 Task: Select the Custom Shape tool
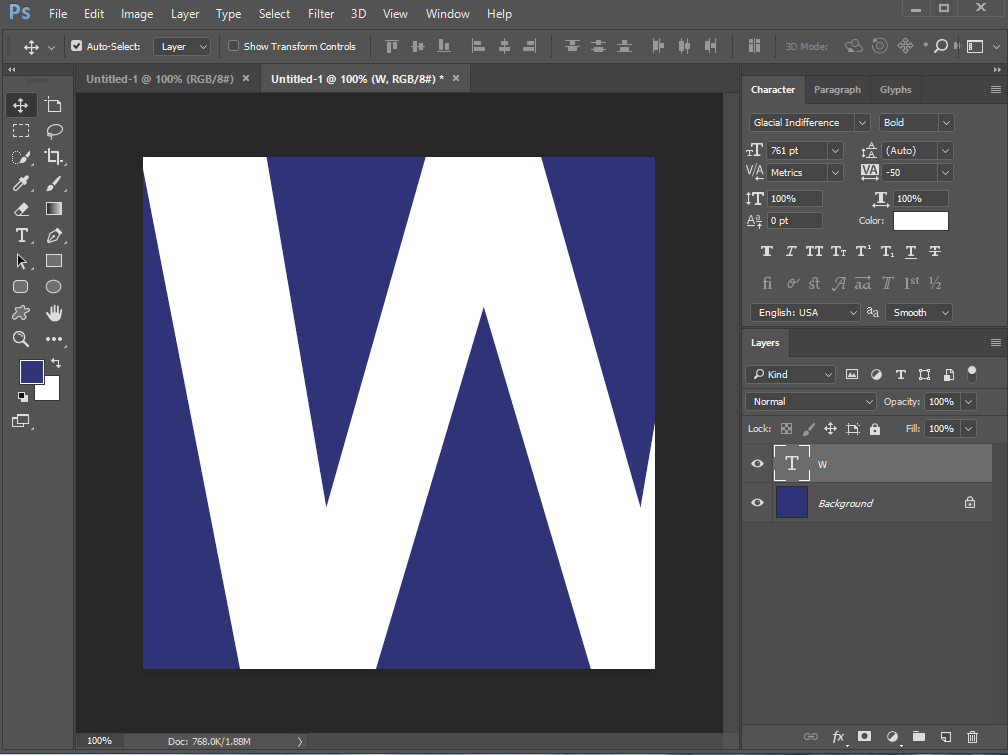[21, 313]
